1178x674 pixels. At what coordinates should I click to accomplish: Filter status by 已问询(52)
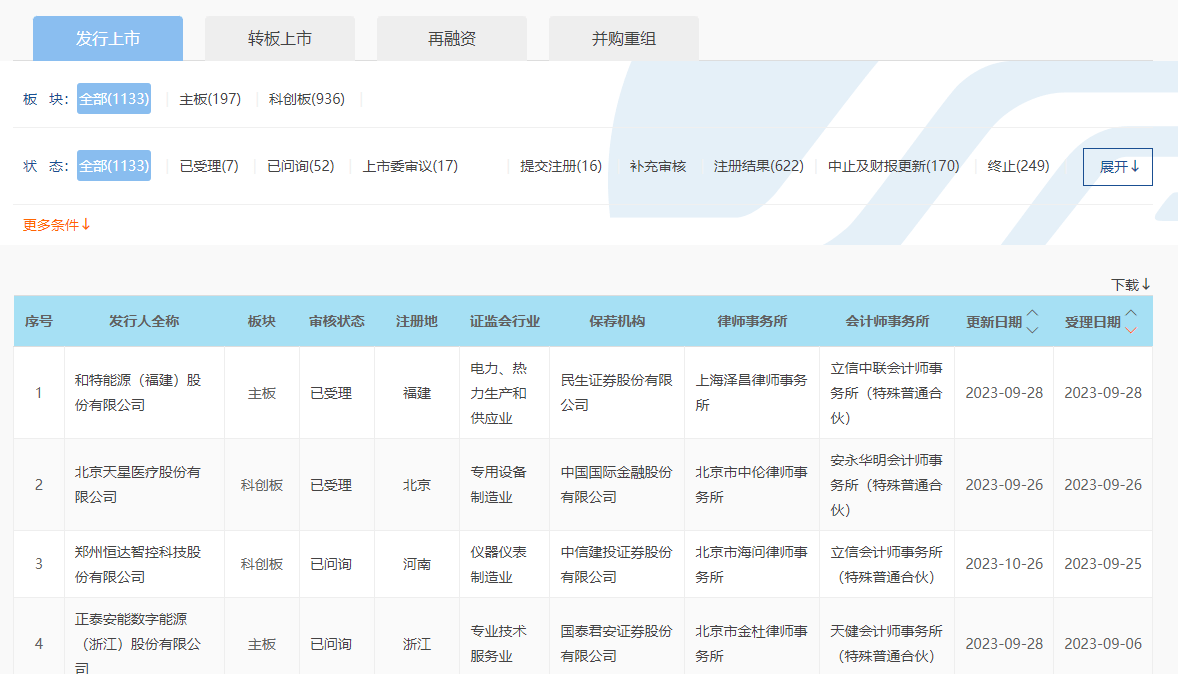click(x=301, y=166)
